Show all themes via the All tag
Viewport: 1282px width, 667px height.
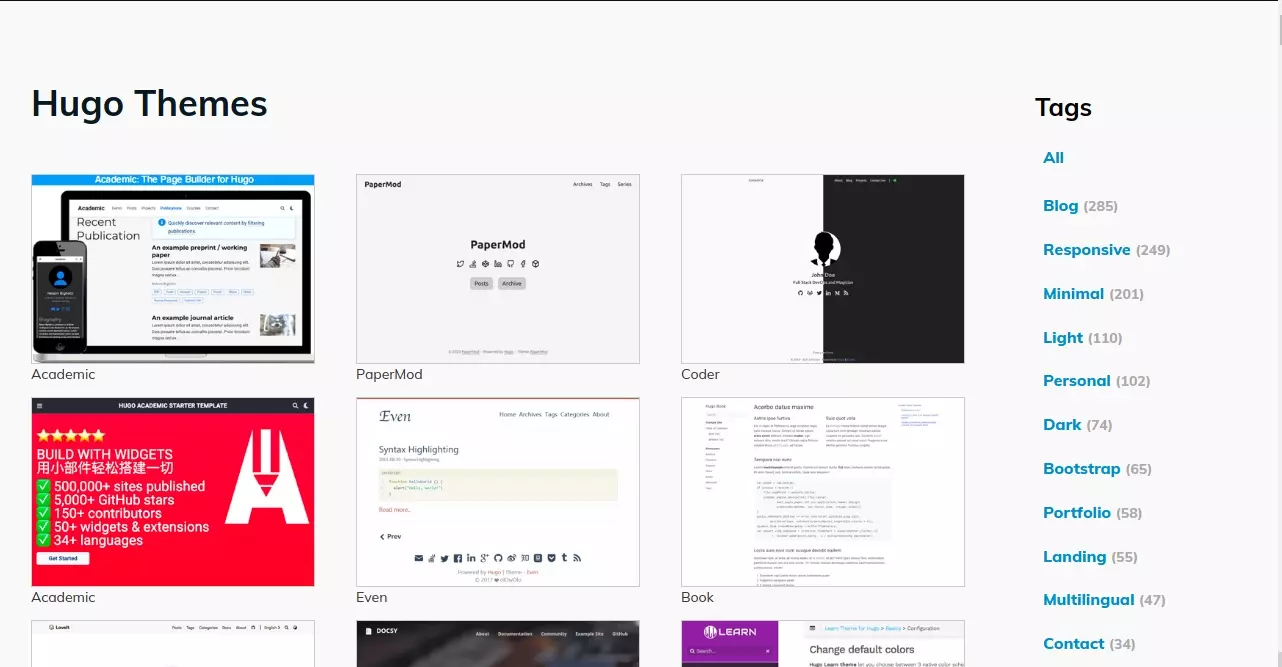tap(1053, 158)
